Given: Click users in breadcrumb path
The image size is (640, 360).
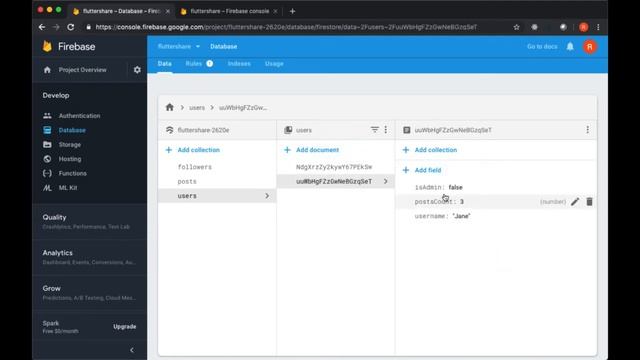Looking at the screenshot, I should tap(197, 108).
